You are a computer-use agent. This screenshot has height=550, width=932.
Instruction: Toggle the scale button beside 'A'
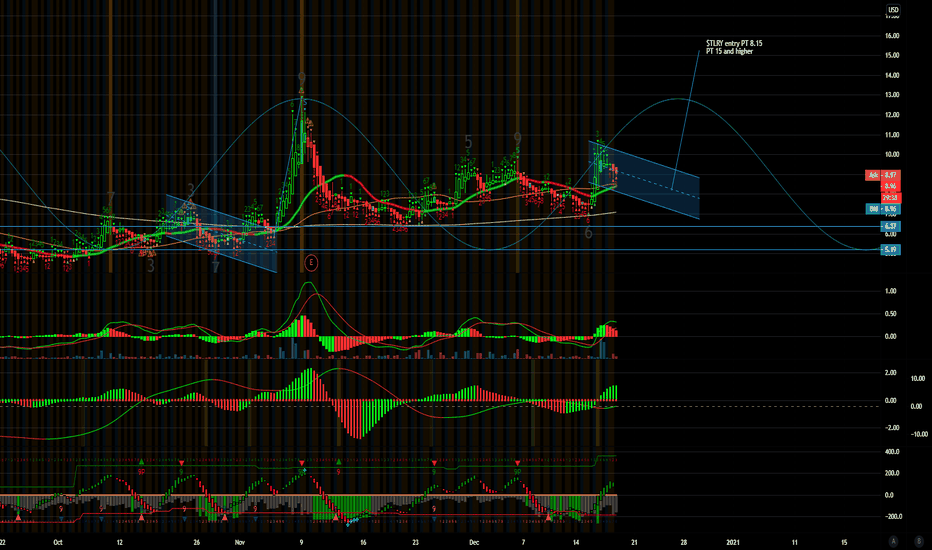pyautogui.click(x=919, y=541)
